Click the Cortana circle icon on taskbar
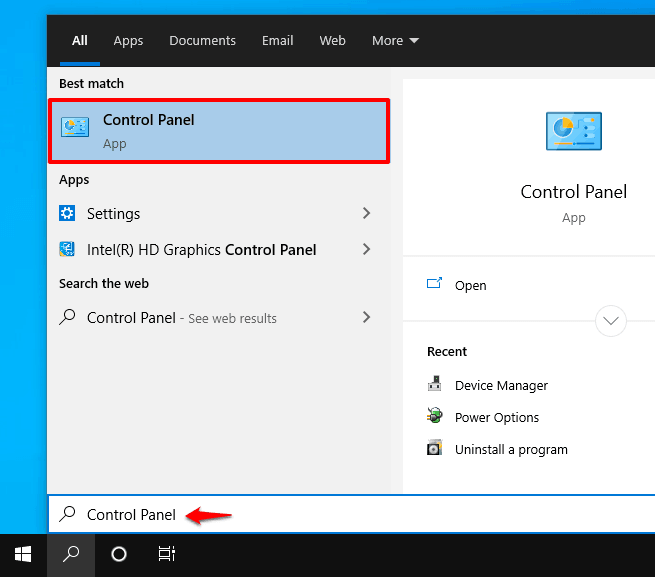Screen dimensions: 655x577 click(x=119, y=554)
